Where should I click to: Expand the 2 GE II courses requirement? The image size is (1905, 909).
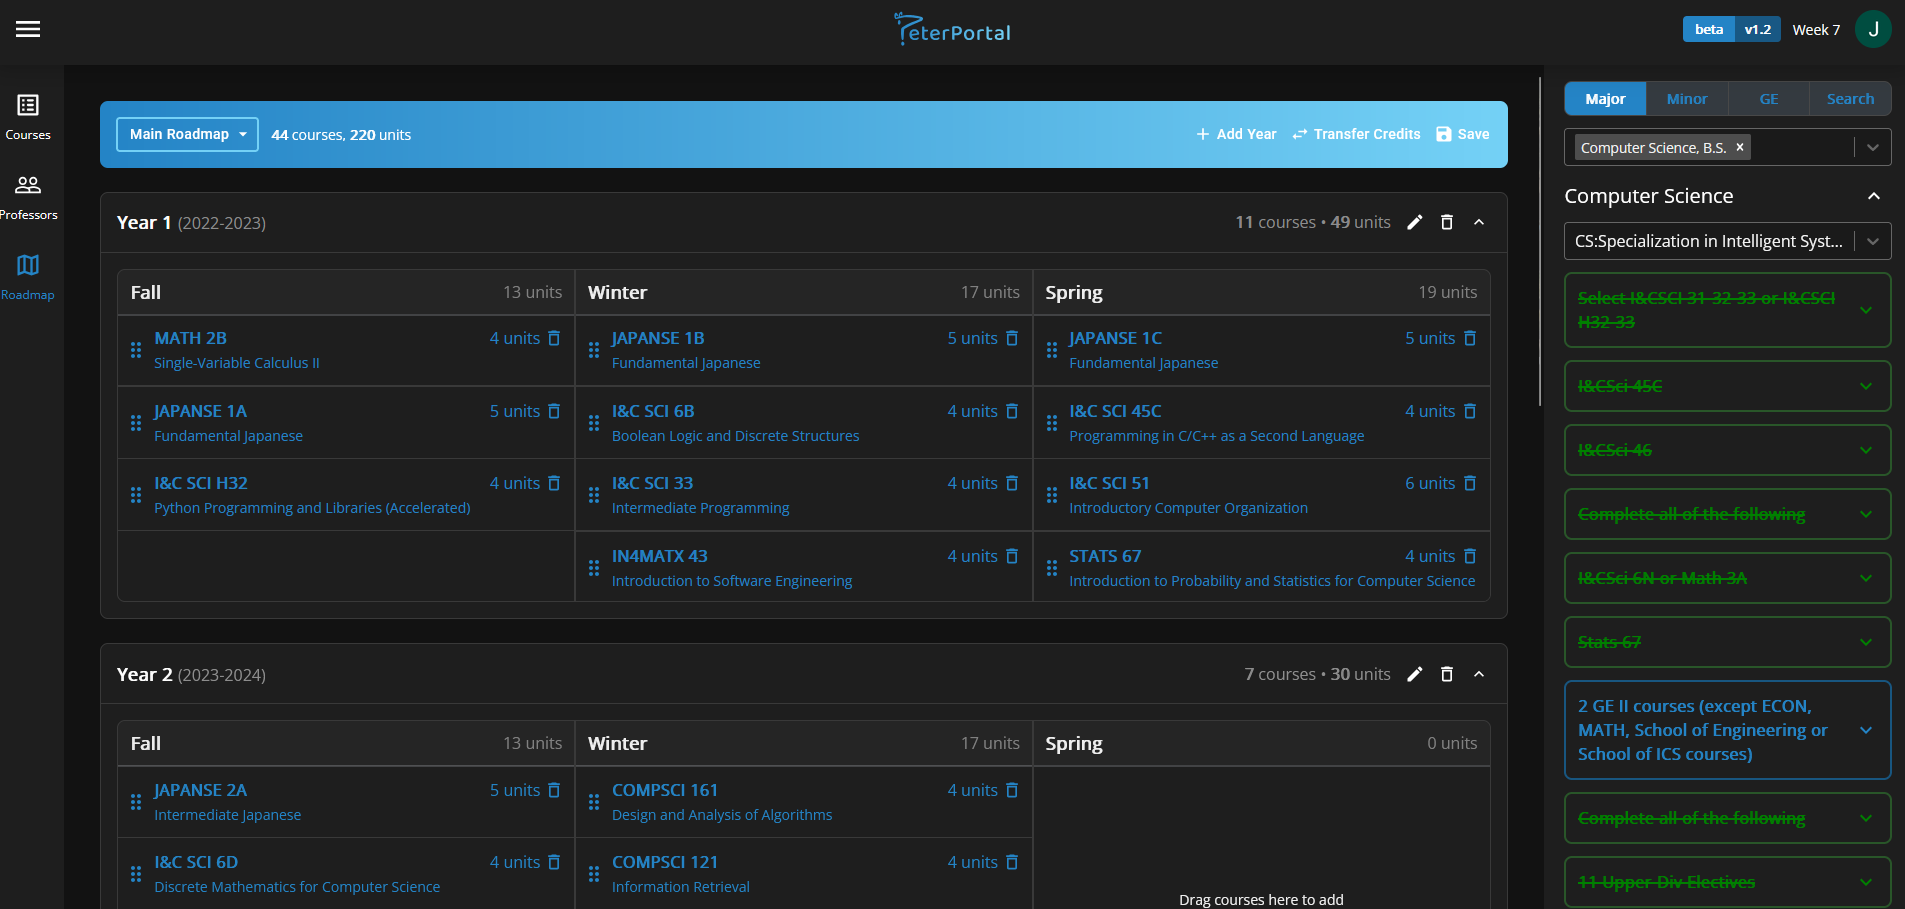click(1865, 730)
